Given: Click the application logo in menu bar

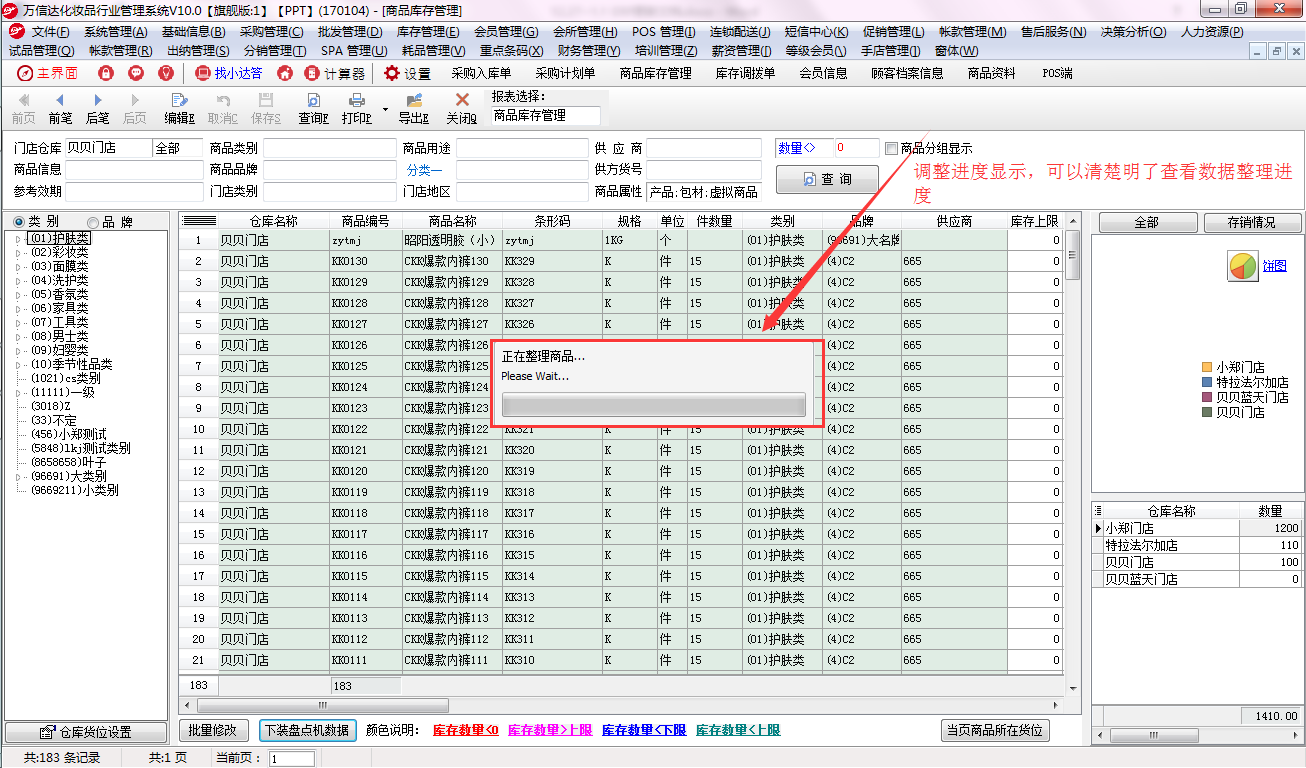Looking at the screenshot, I should 15,32.
